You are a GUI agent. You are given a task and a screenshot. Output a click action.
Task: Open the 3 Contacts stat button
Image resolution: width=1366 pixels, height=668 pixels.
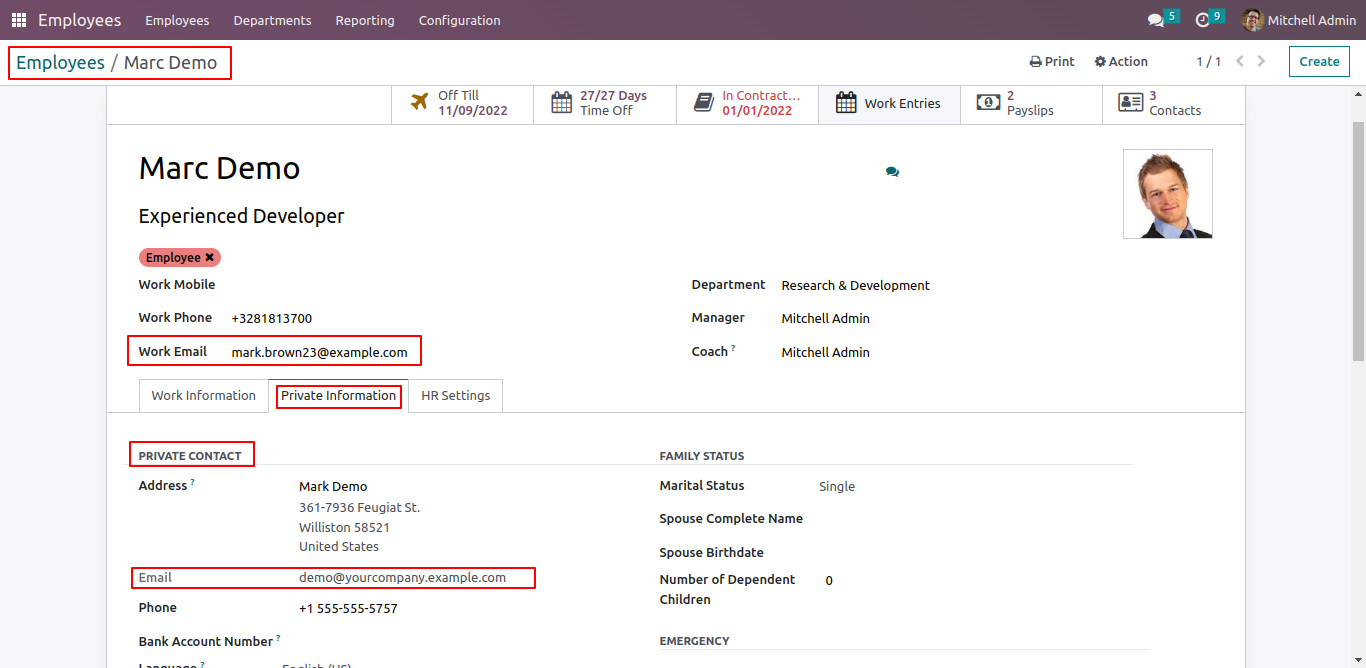coord(1174,103)
